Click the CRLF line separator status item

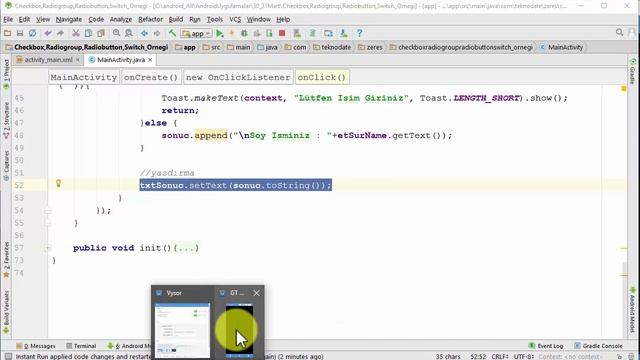coord(500,356)
